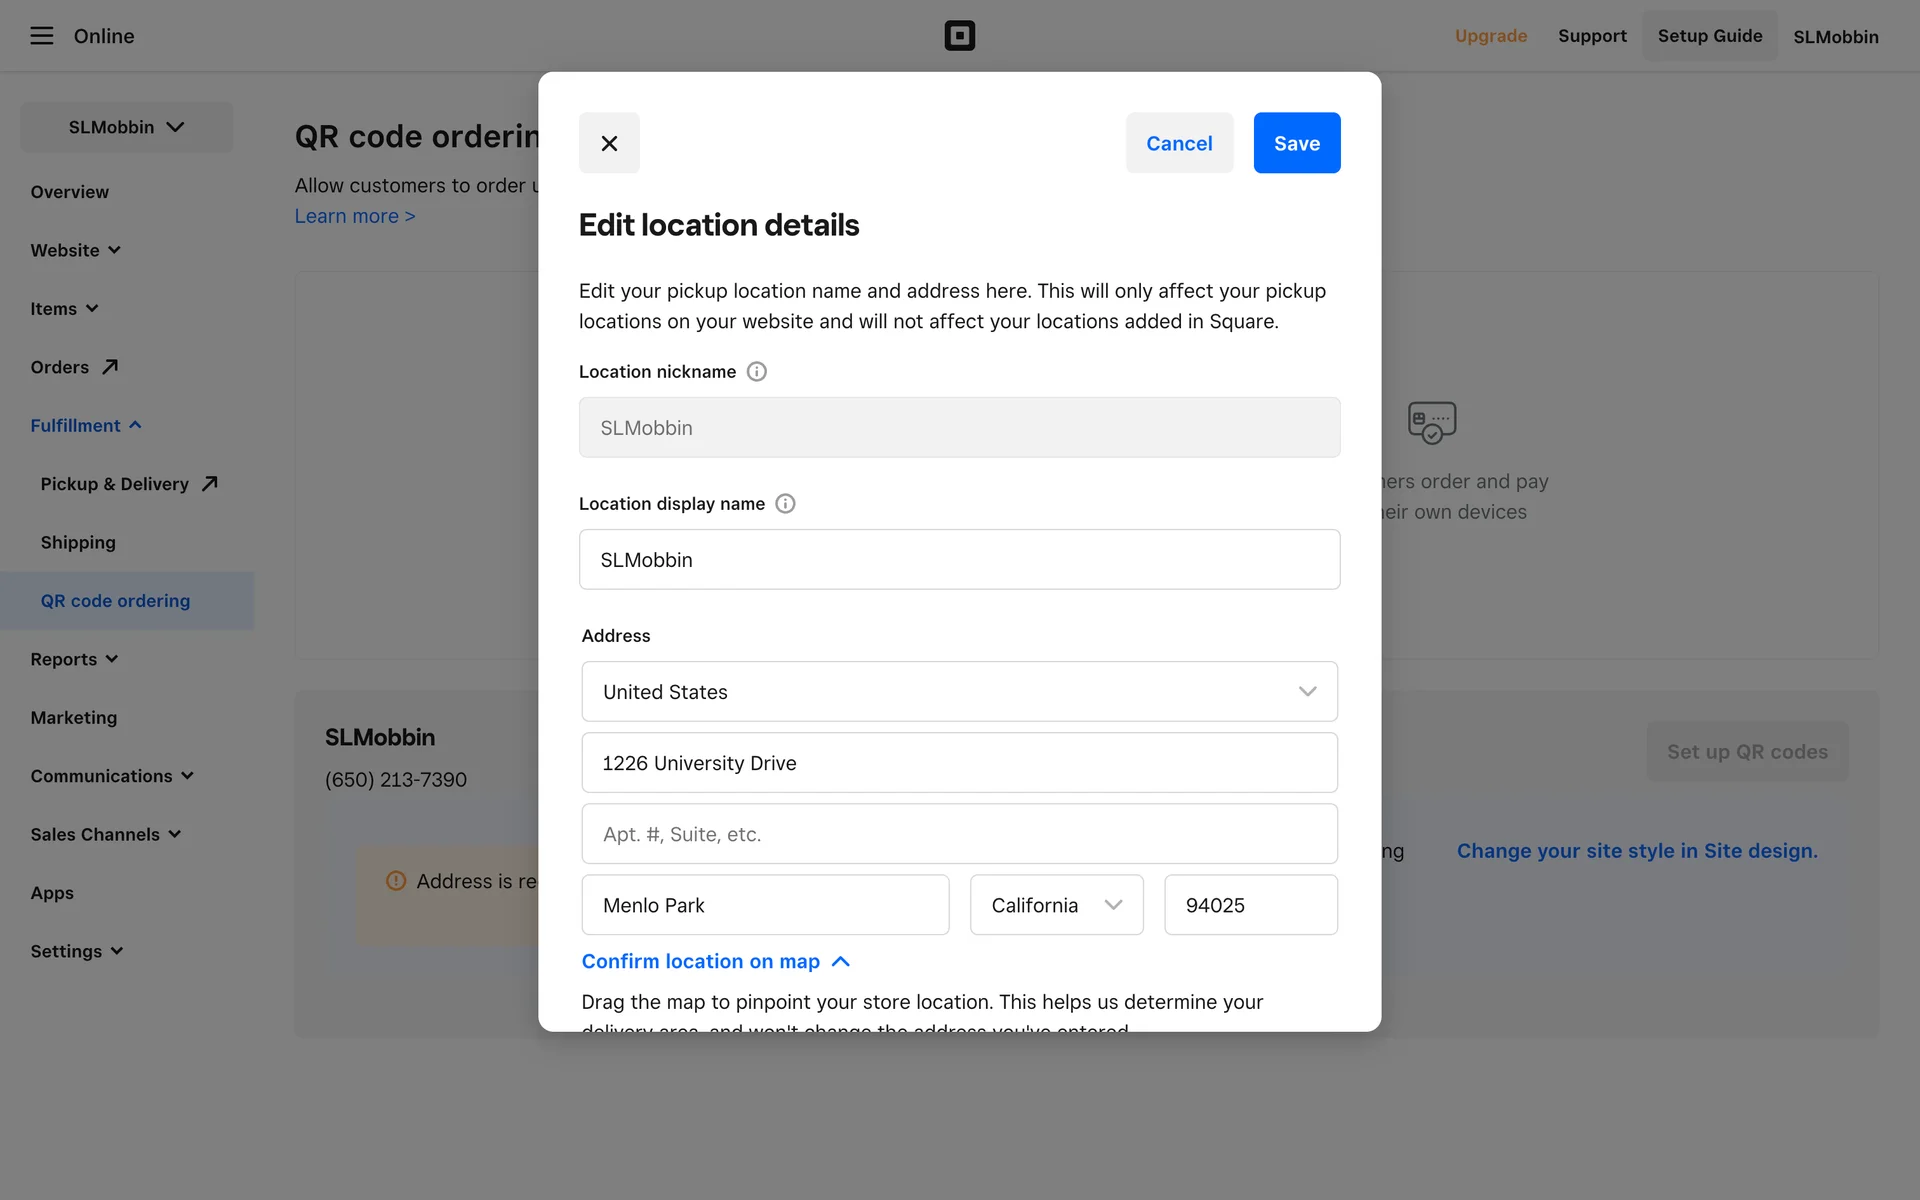Screen dimensions: 1920x1200
Task: Click the Square logo icon
Action: [x=959, y=36]
